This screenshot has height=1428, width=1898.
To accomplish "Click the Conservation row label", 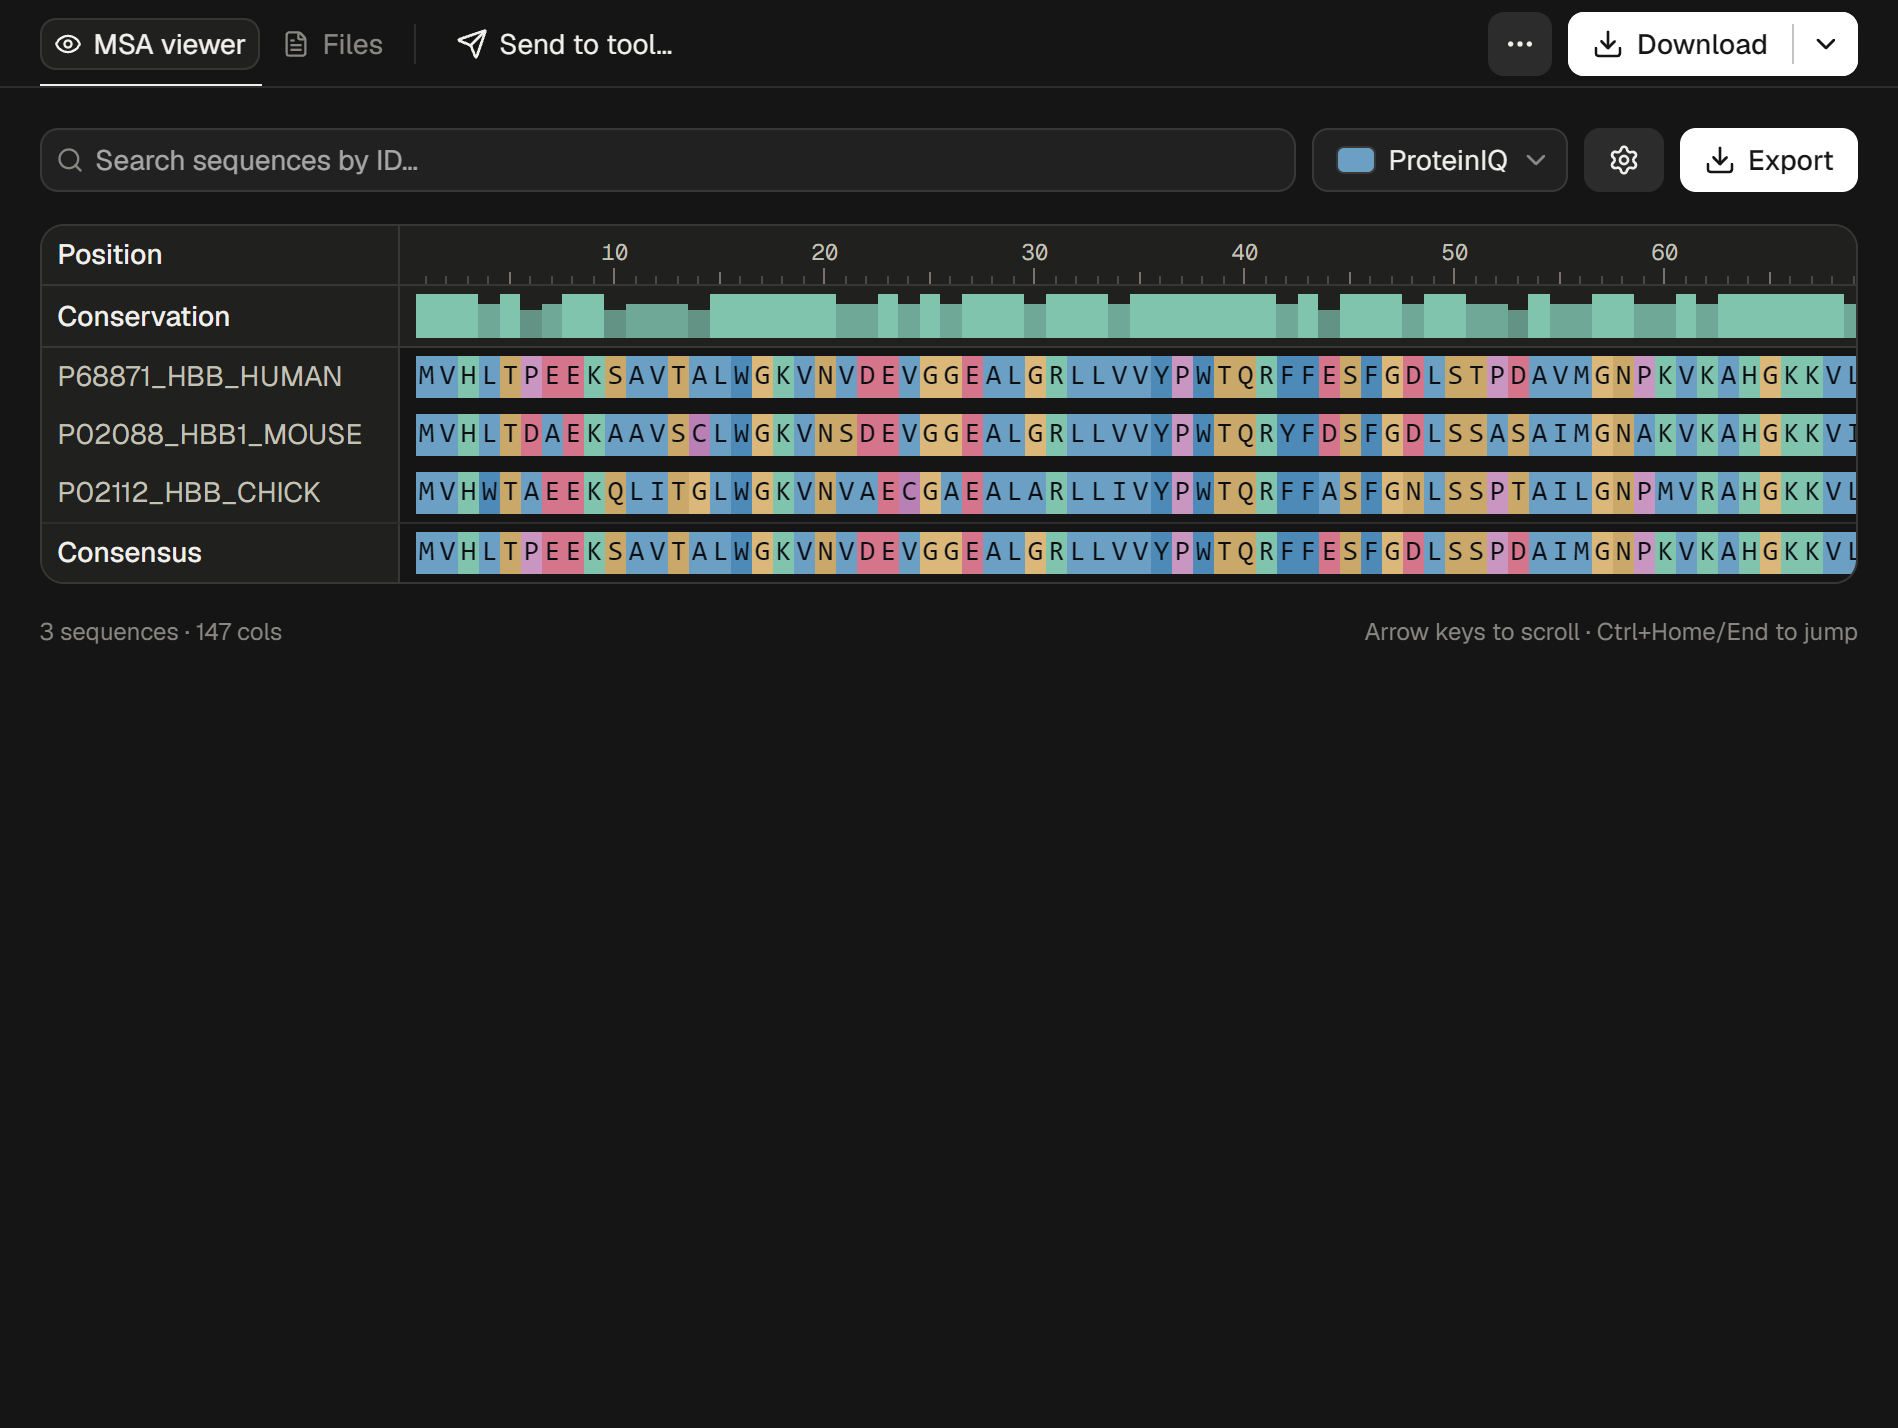I will click(144, 316).
